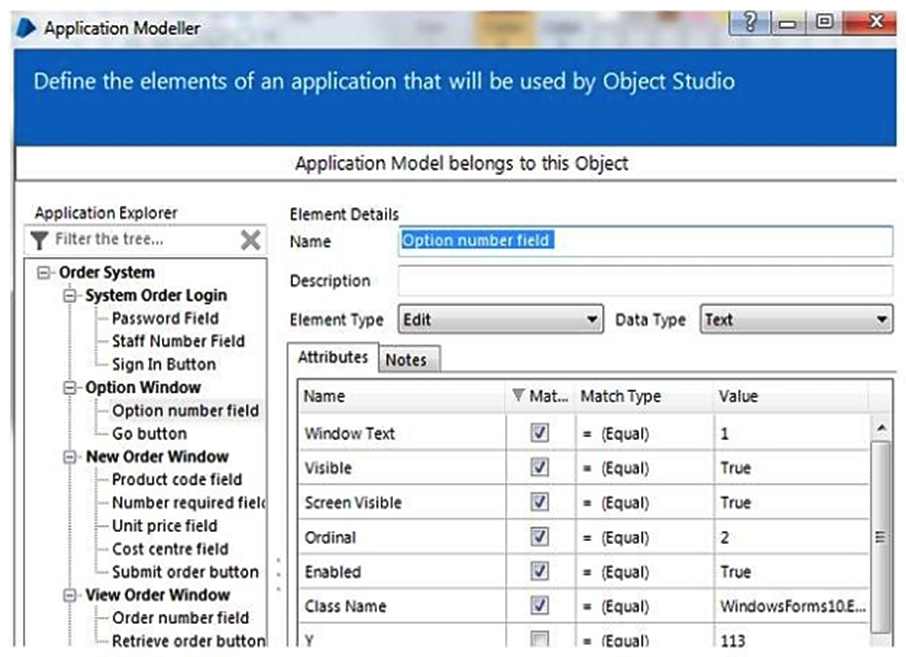
Task: Select Submit order button in the tree
Action: [185, 572]
